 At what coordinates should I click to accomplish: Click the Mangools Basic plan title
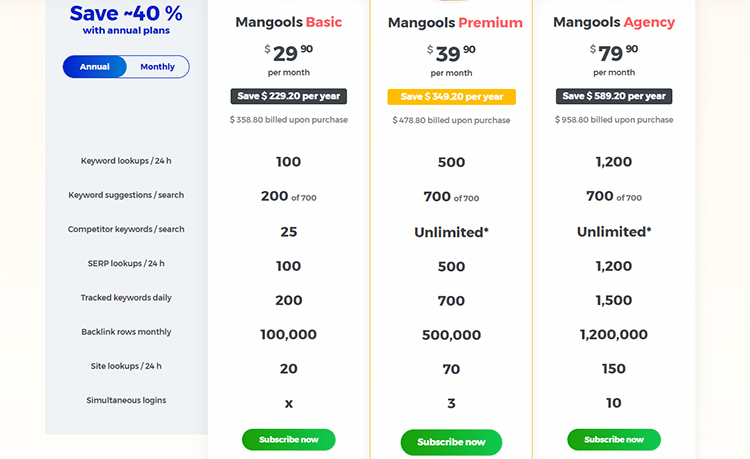pos(288,22)
